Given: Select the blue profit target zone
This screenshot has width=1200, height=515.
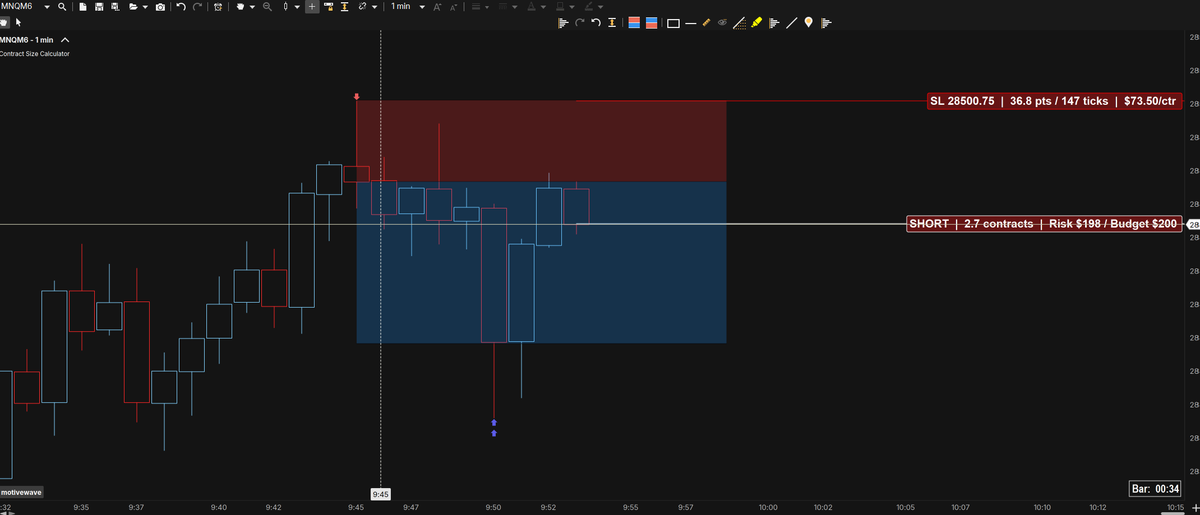Looking at the screenshot, I should (541, 263).
